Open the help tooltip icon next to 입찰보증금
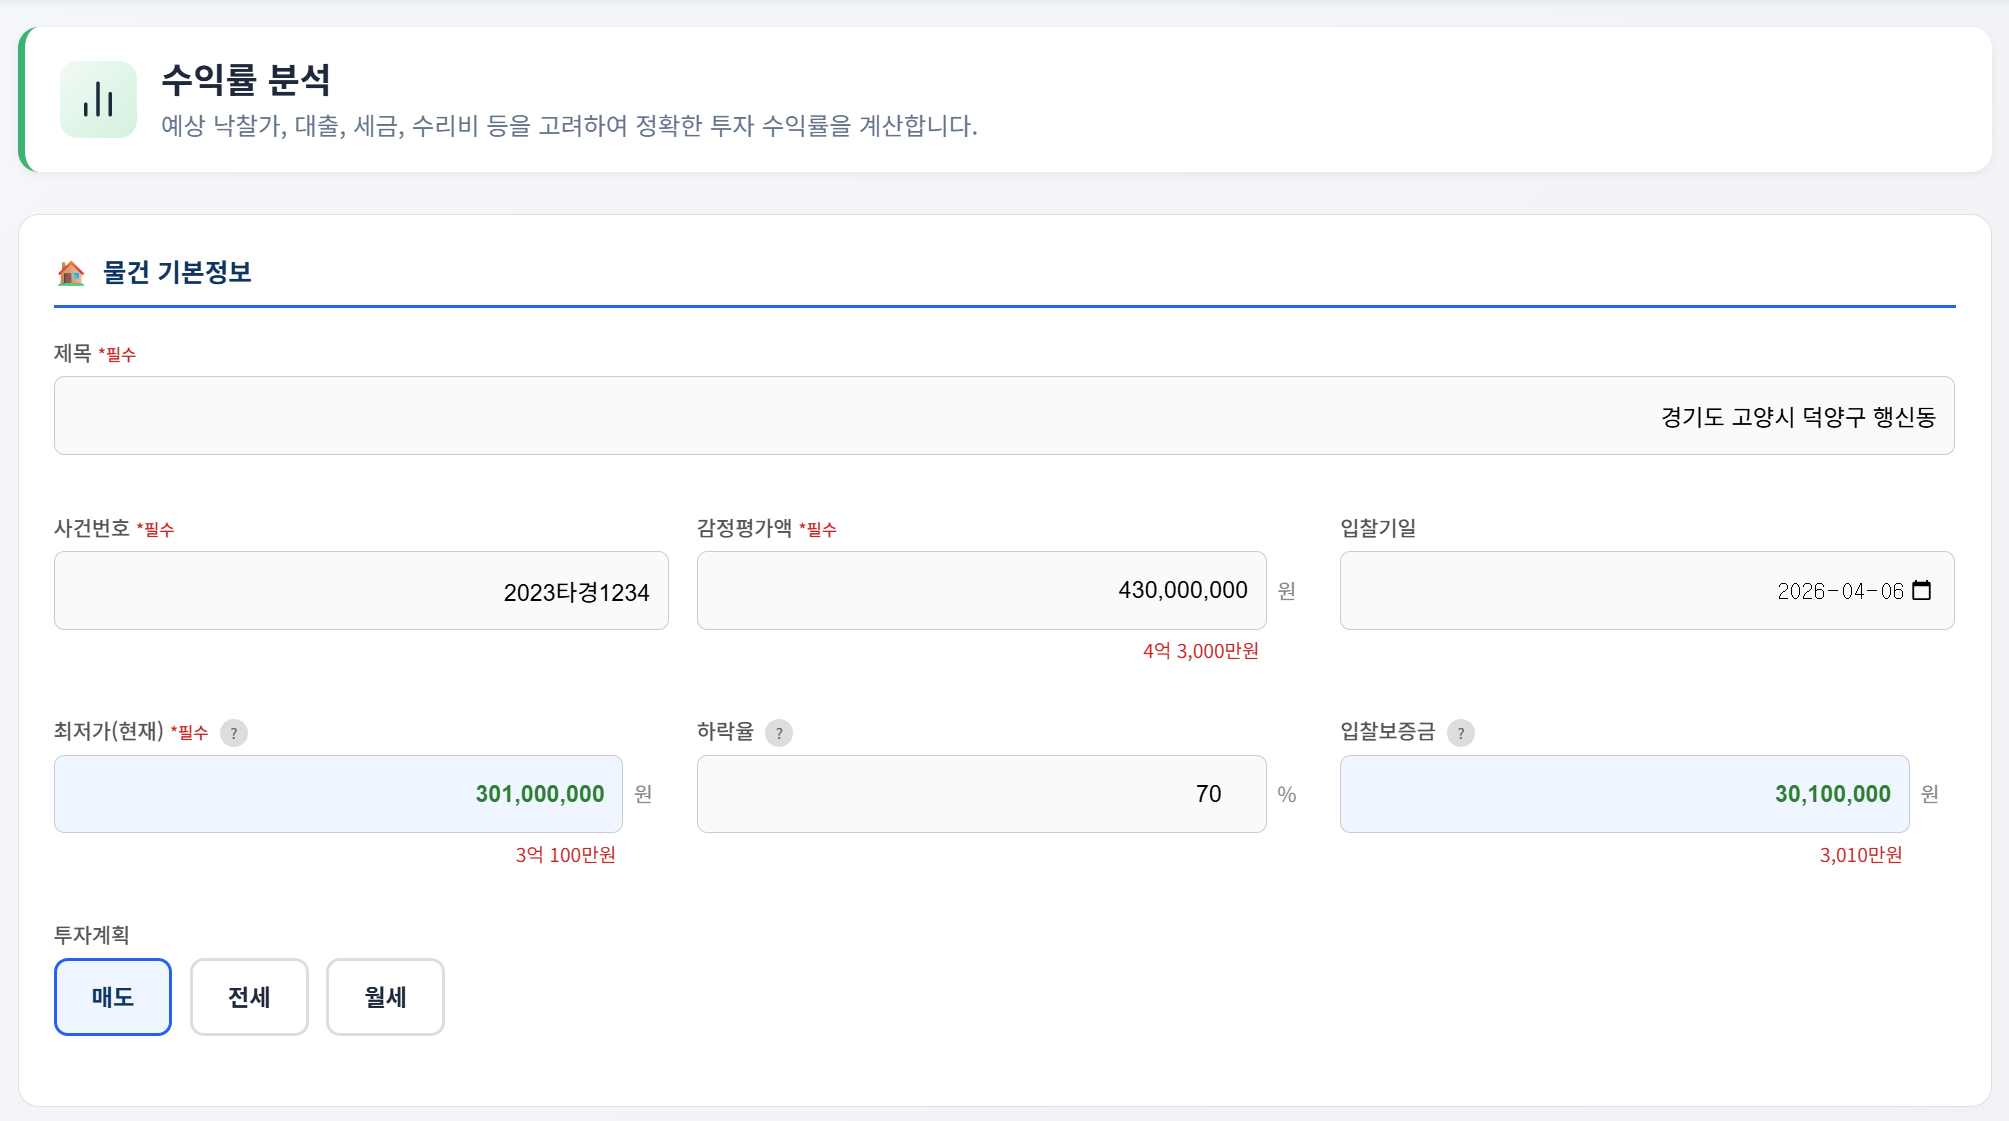Image resolution: width=2009 pixels, height=1121 pixels. point(1463,733)
